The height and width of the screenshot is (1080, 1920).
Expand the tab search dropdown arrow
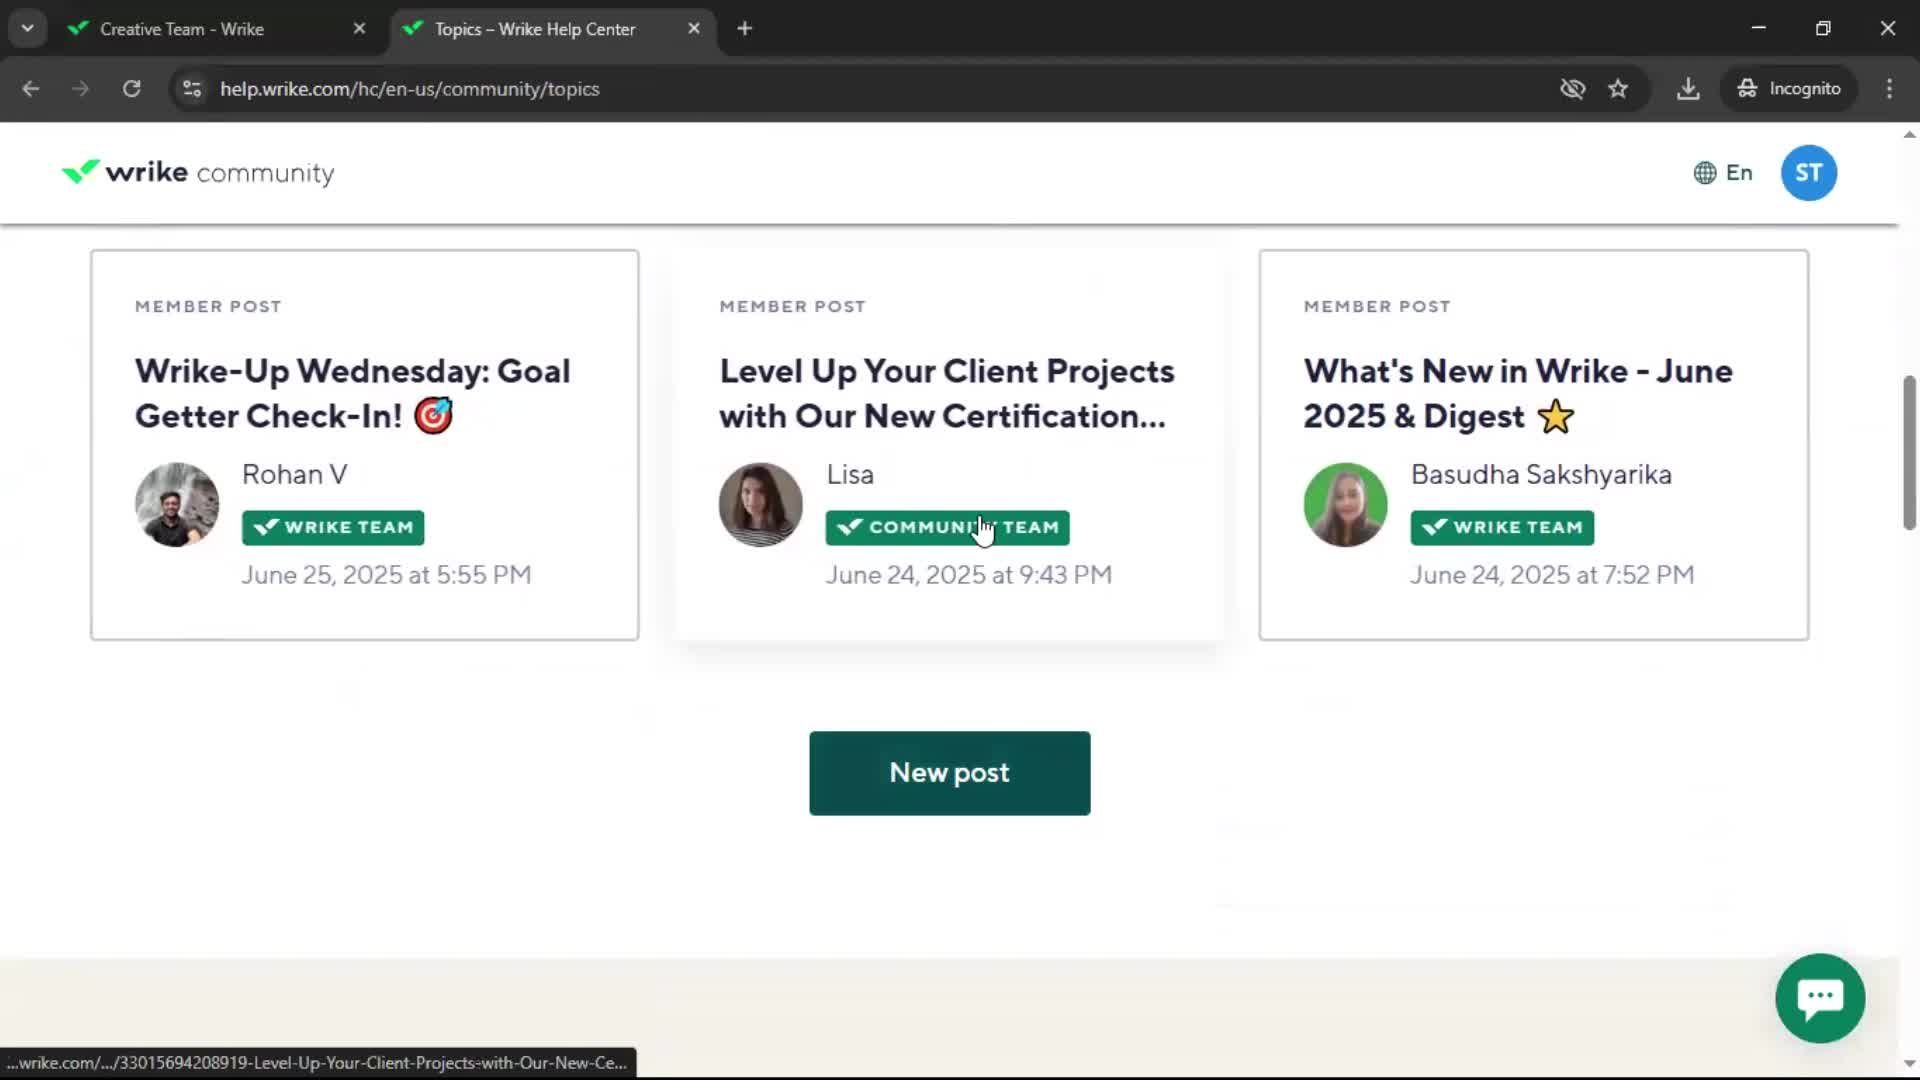tap(28, 29)
